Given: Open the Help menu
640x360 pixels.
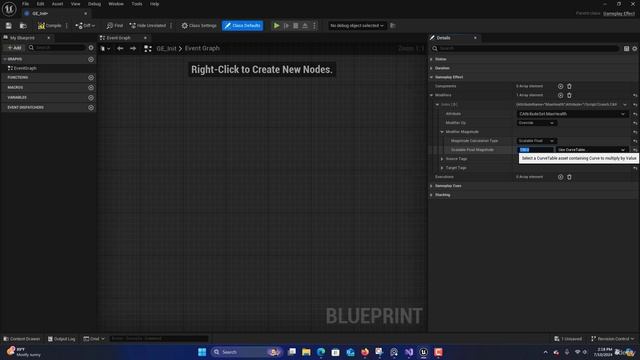Looking at the screenshot, I should (x=154, y=4).
